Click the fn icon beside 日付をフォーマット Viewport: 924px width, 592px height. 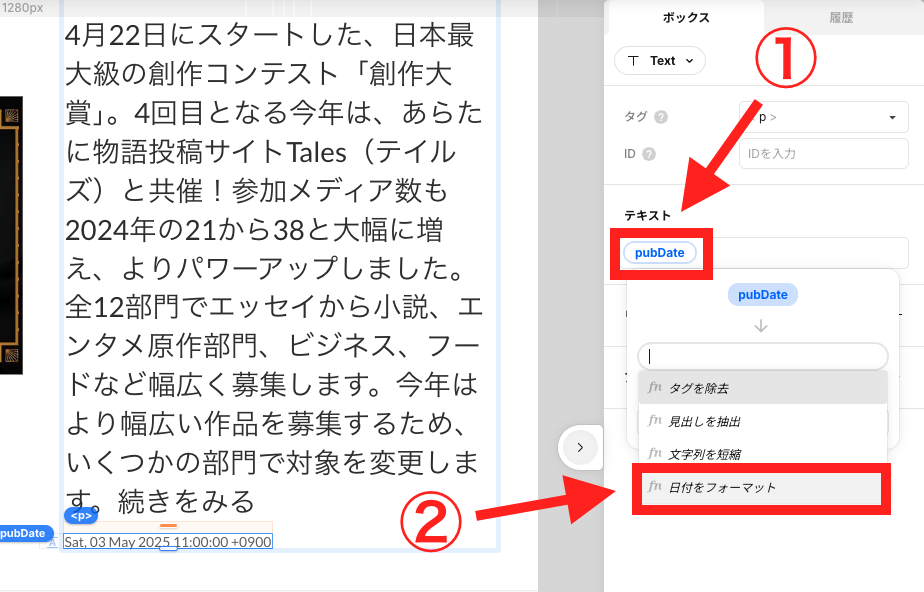coord(655,487)
